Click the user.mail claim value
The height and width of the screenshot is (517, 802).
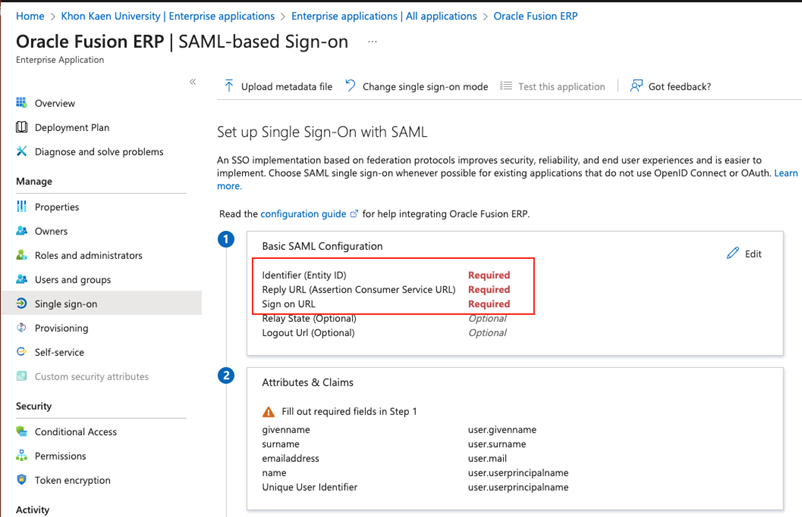click(487, 458)
